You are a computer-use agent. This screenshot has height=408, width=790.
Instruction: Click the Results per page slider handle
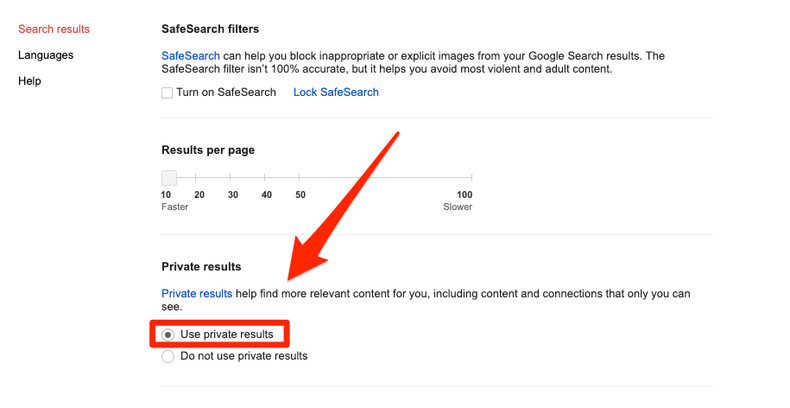[169, 178]
